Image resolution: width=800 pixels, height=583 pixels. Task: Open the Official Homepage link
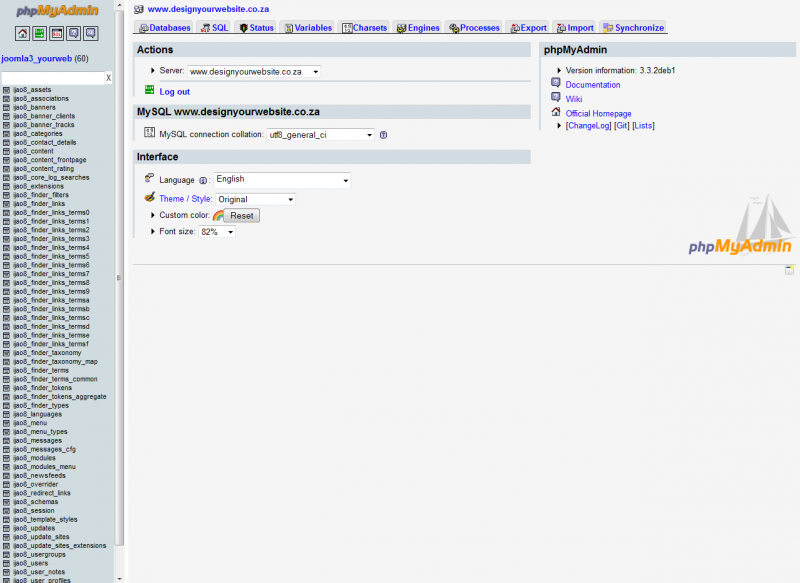[598, 114]
